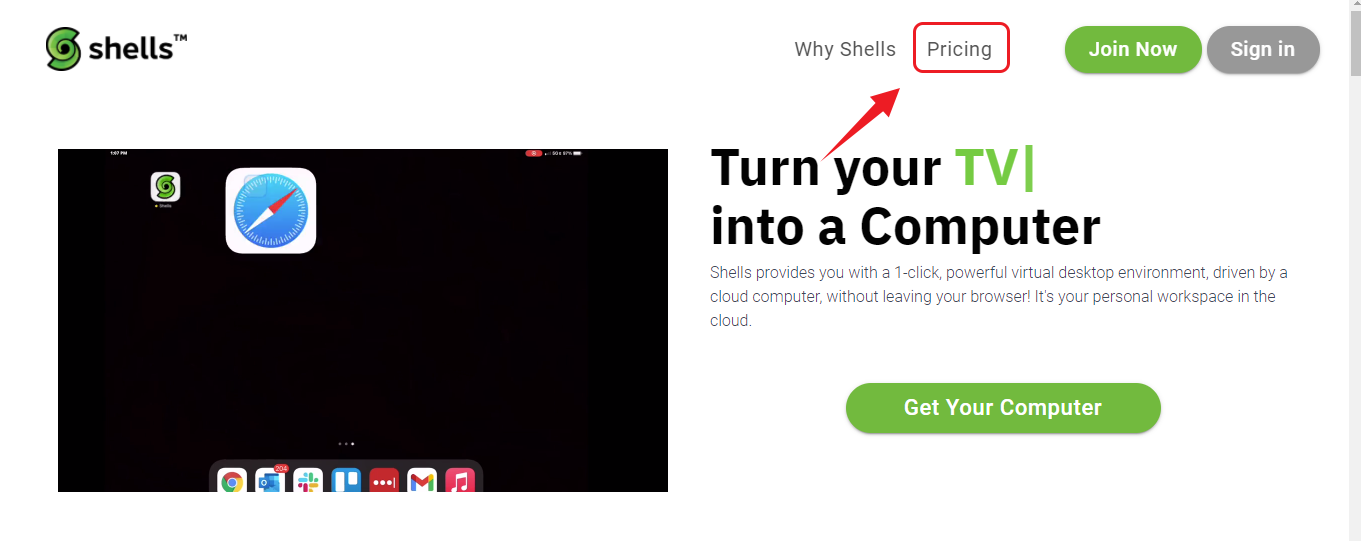
Task: Open the Trello app in the dock
Action: [346, 482]
